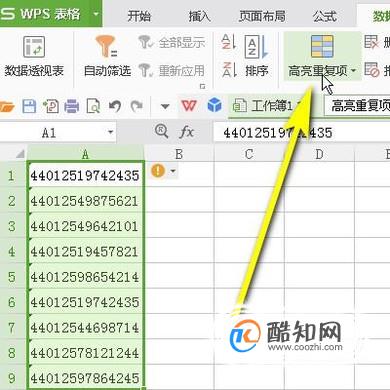Expand the 高亮重复项 dropdown arrow
Image resolution: width=390 pixels, height=390 pixels.
(x=353, y=71)
